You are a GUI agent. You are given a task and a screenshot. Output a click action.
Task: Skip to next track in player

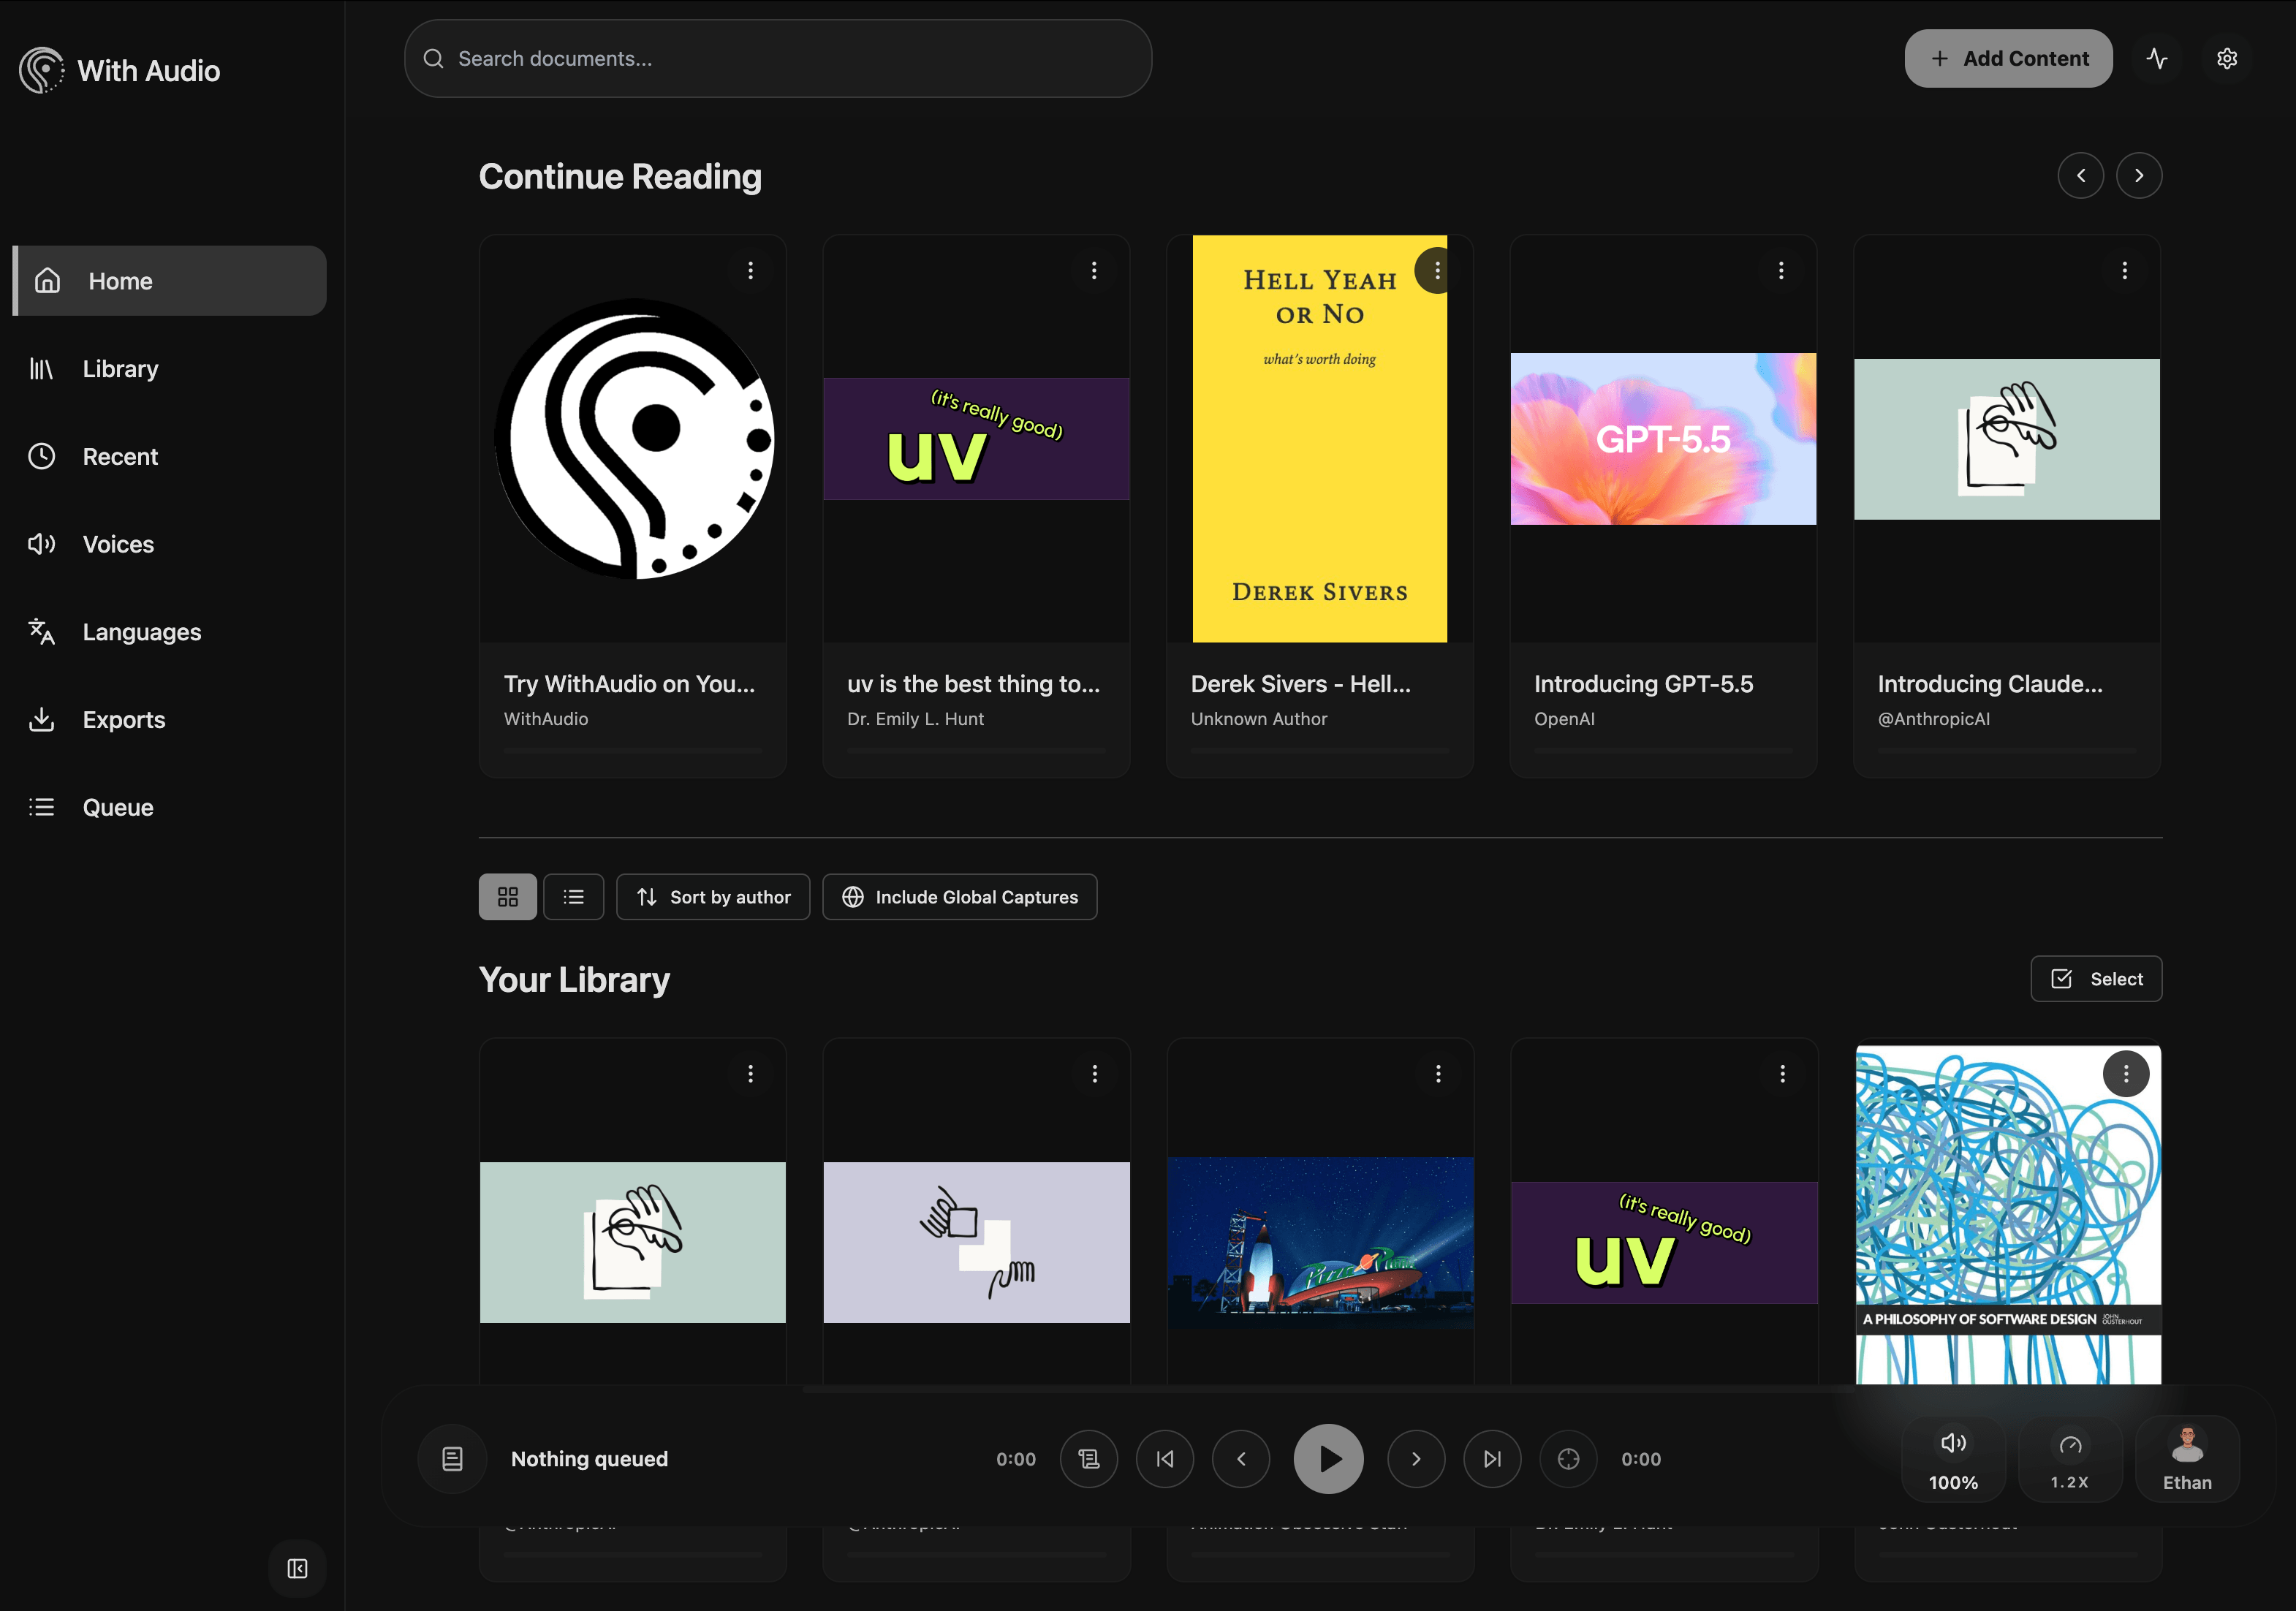pos(1492,1459)
